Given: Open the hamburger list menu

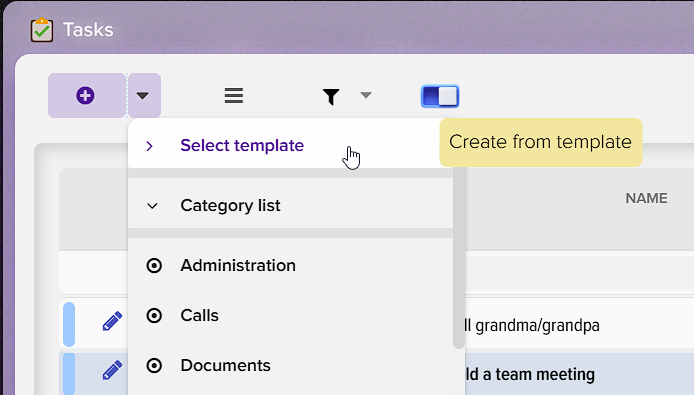Looking at the screenshot, I should pyautogui.click(x=234, y=95).
